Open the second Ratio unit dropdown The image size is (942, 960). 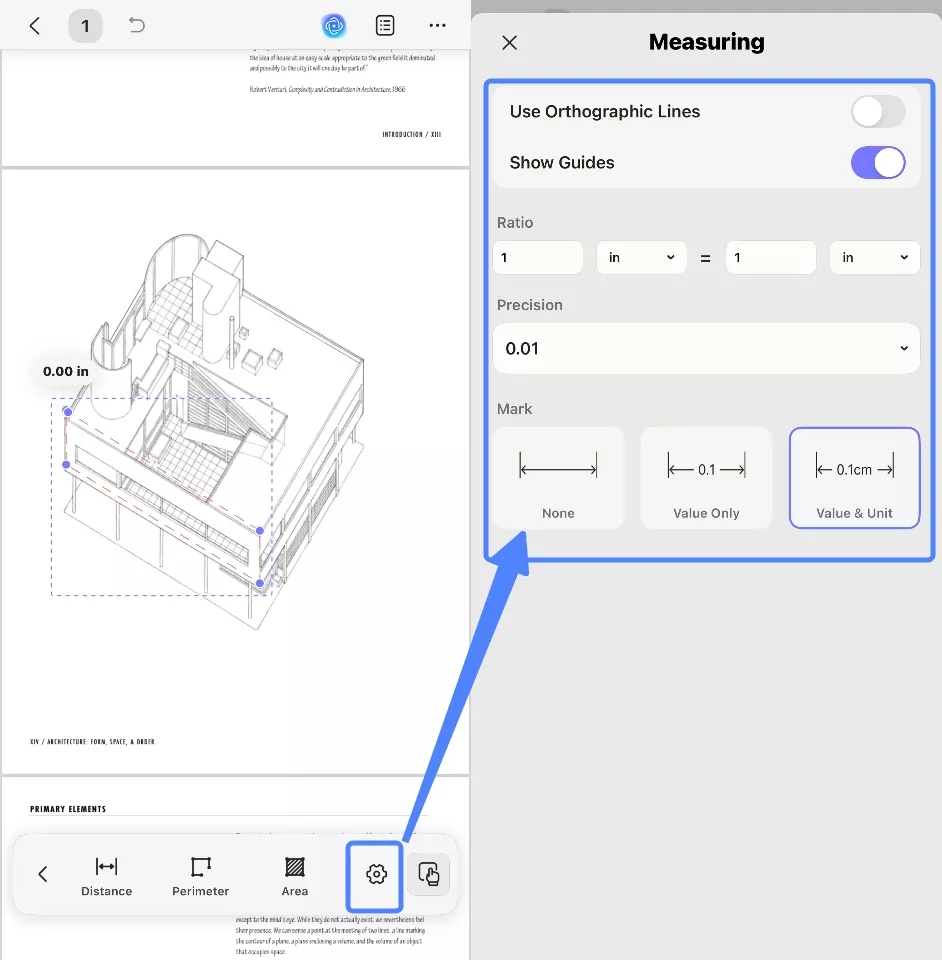pos(875,258)
